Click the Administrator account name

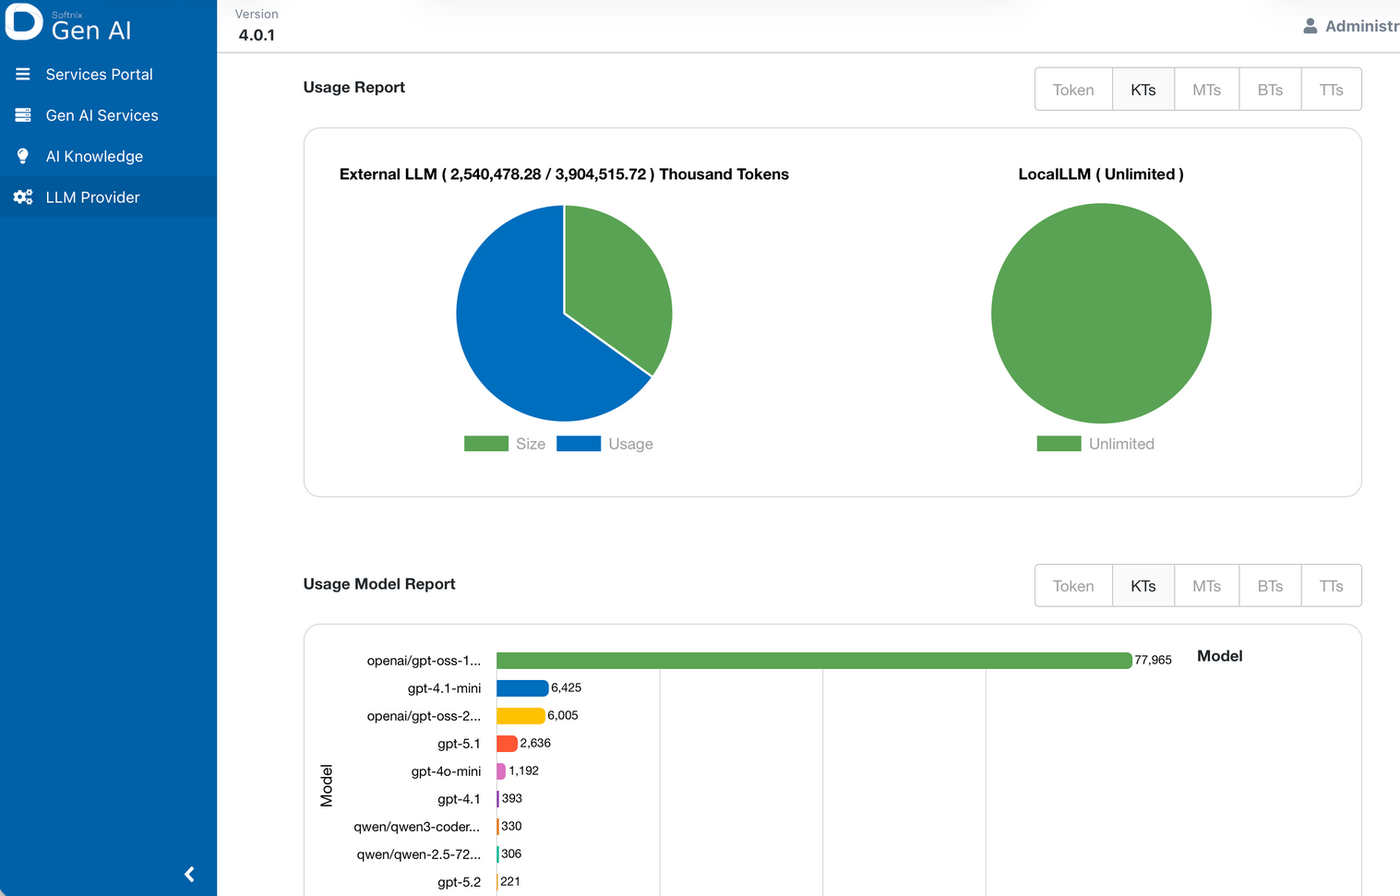[x=1362, y=26]
